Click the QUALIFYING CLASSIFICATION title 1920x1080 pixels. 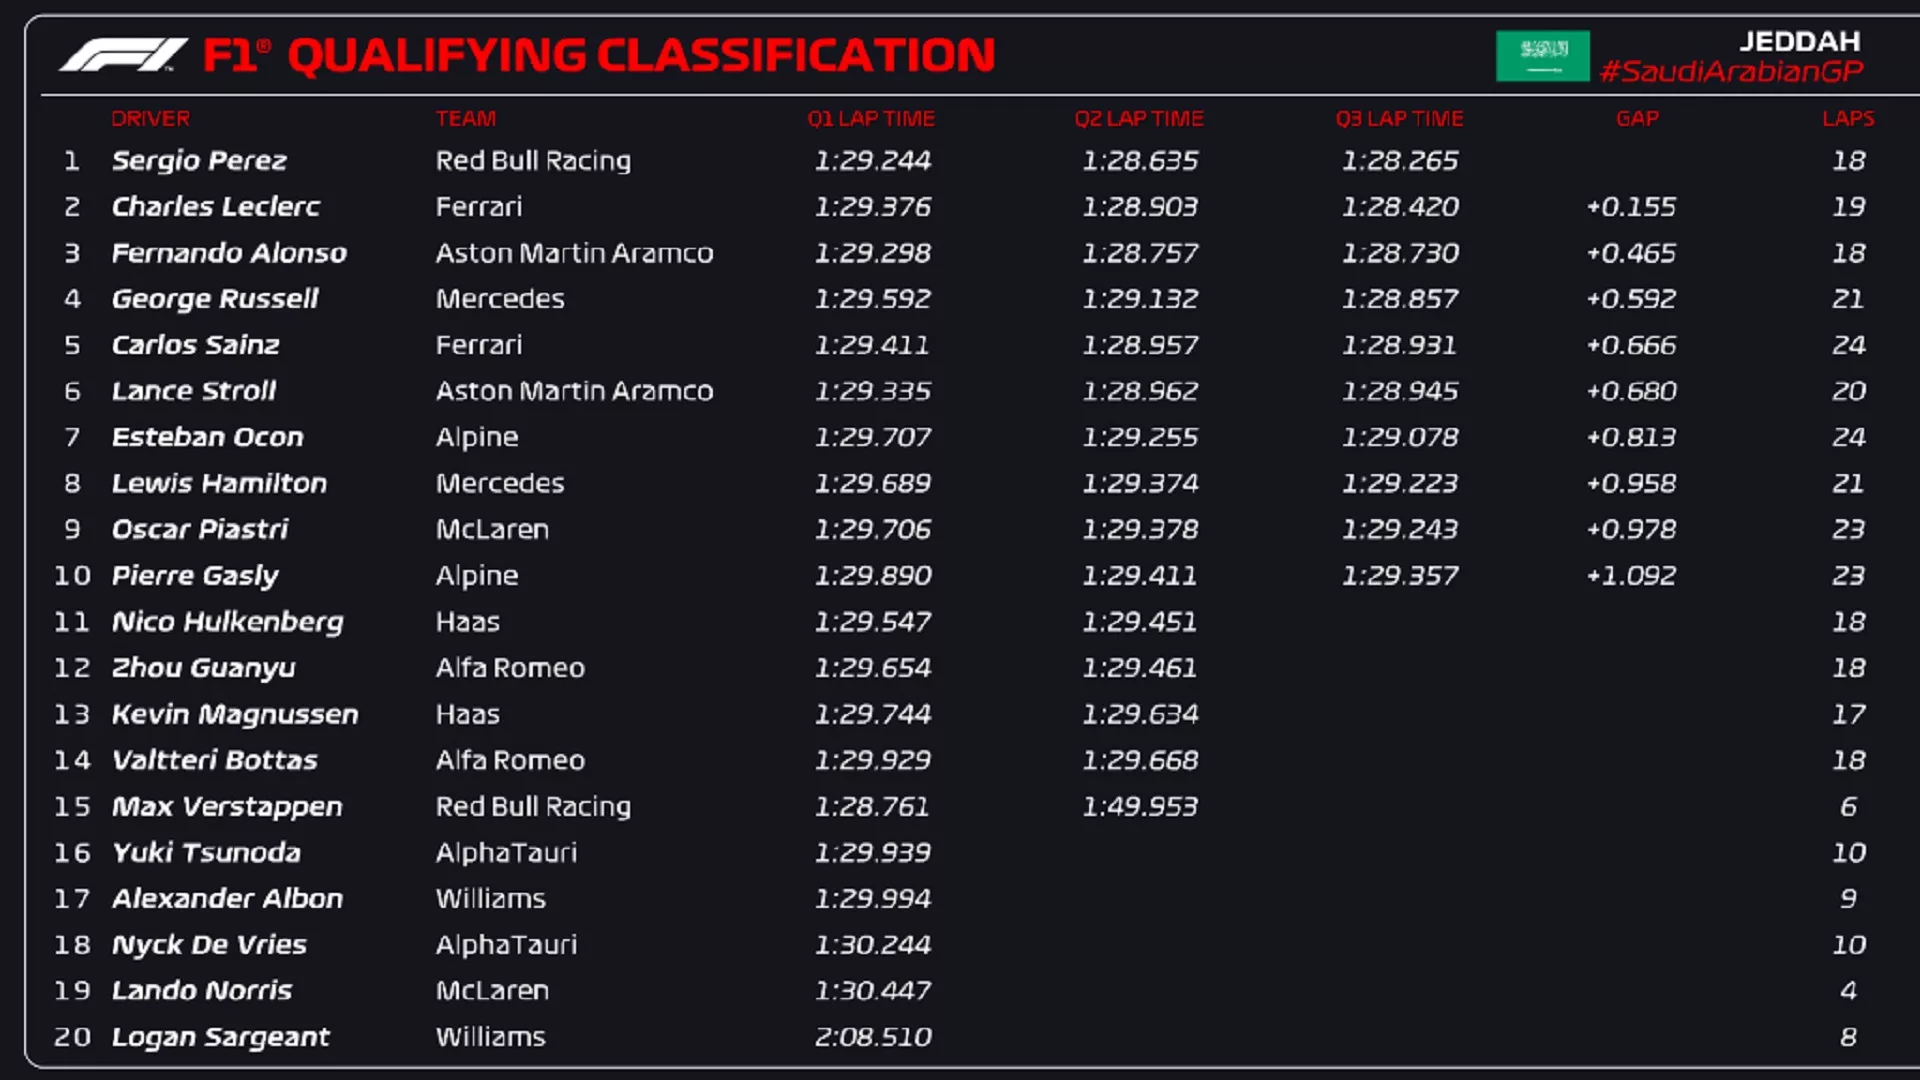click(x=641, y=55)
